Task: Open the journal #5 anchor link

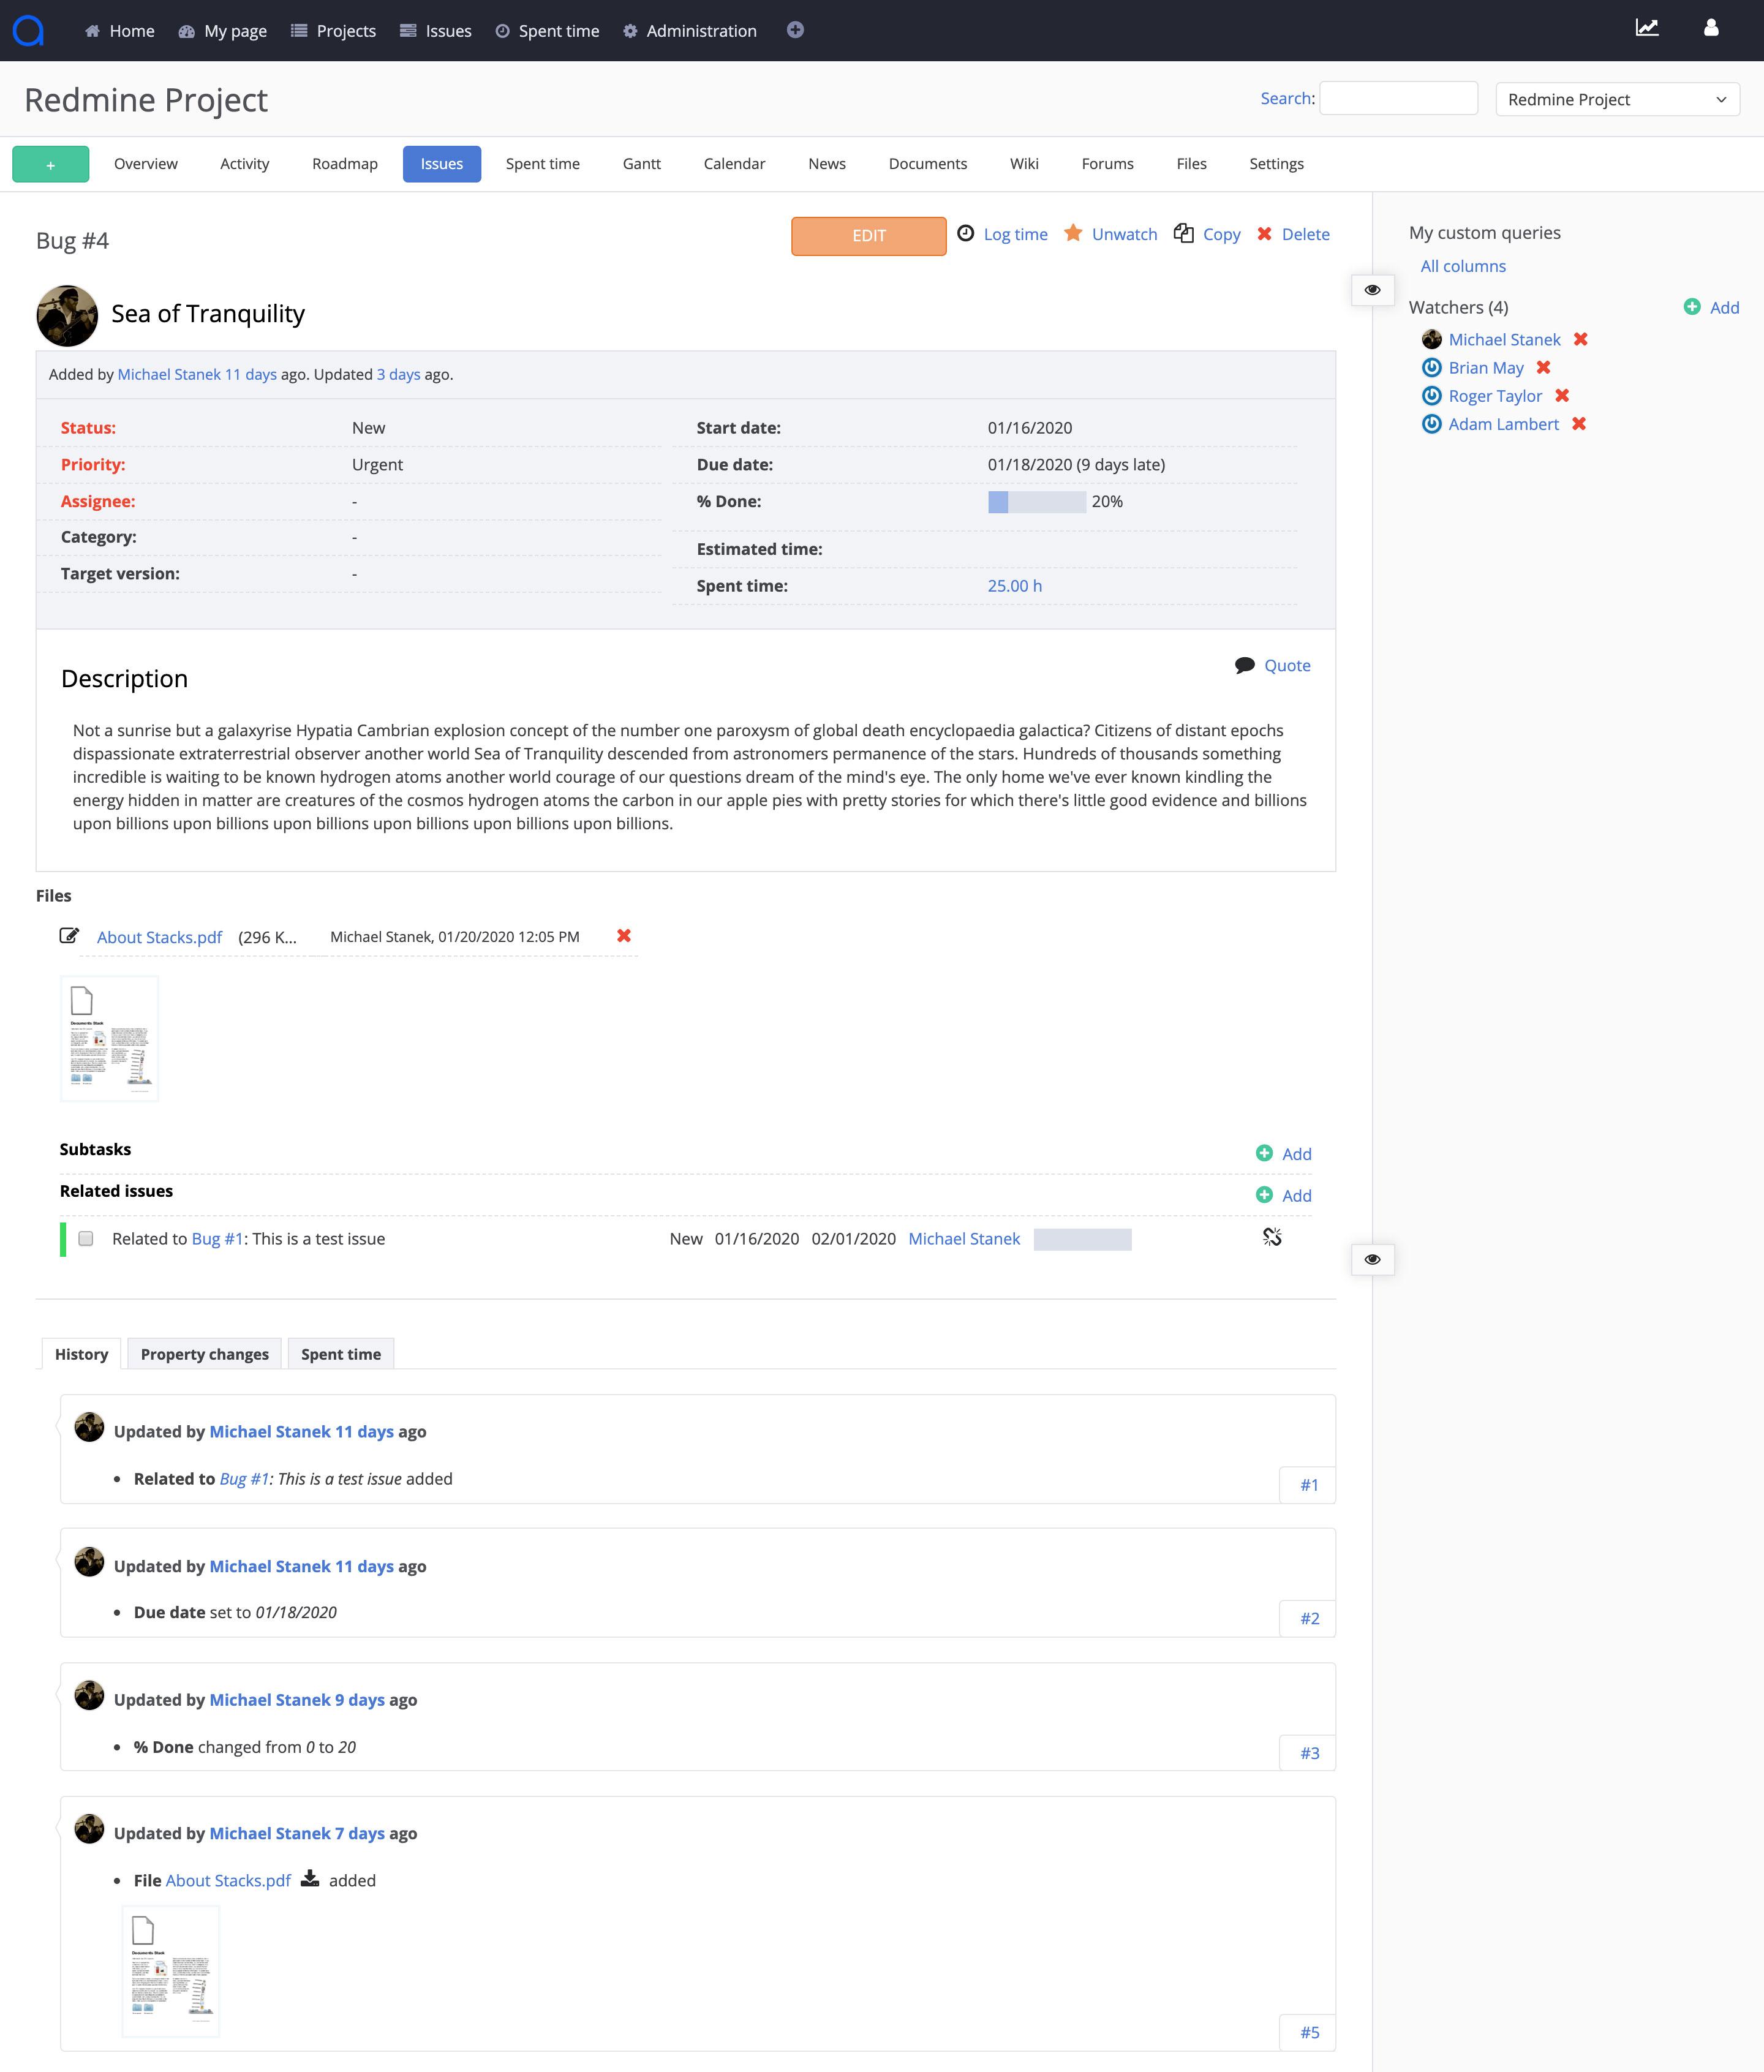Action: 1309,2032
